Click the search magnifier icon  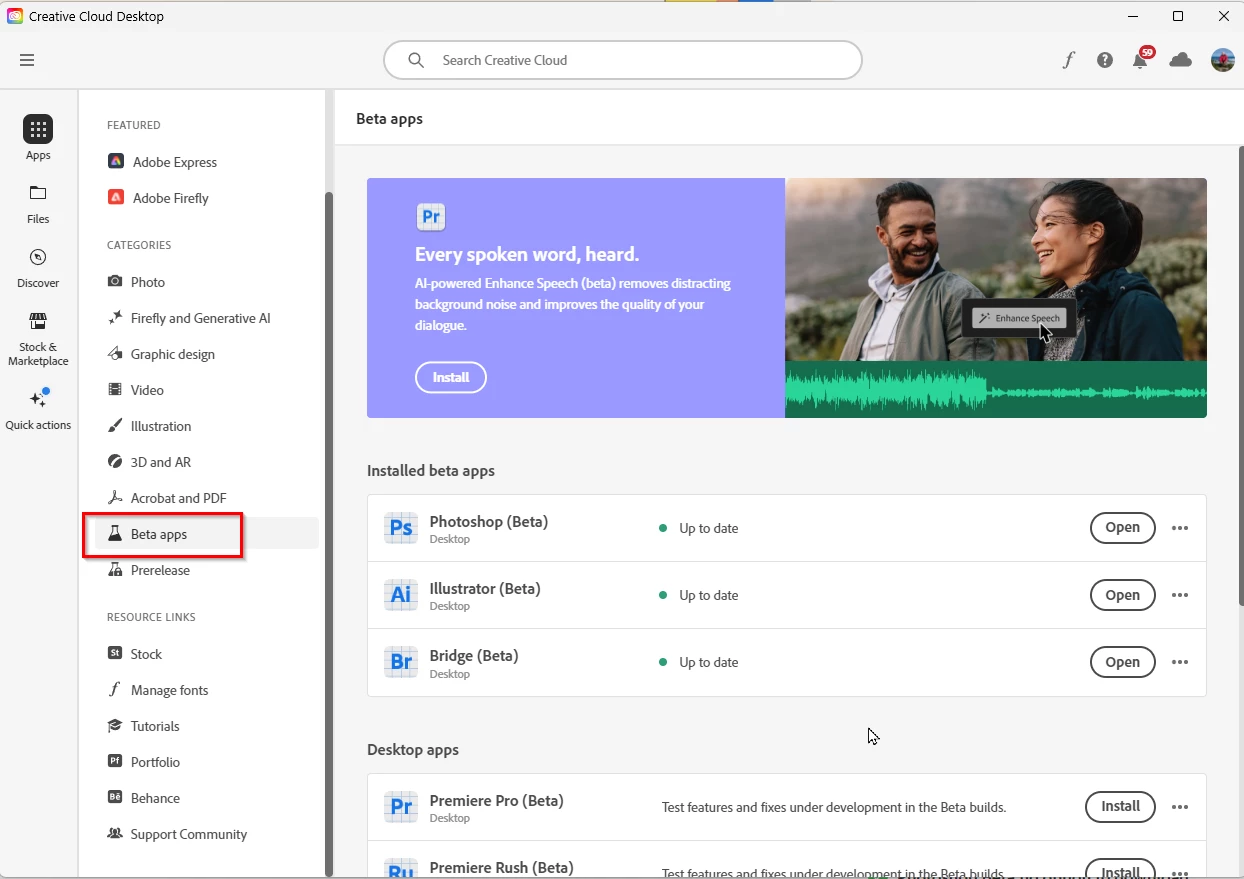point(416,60)
